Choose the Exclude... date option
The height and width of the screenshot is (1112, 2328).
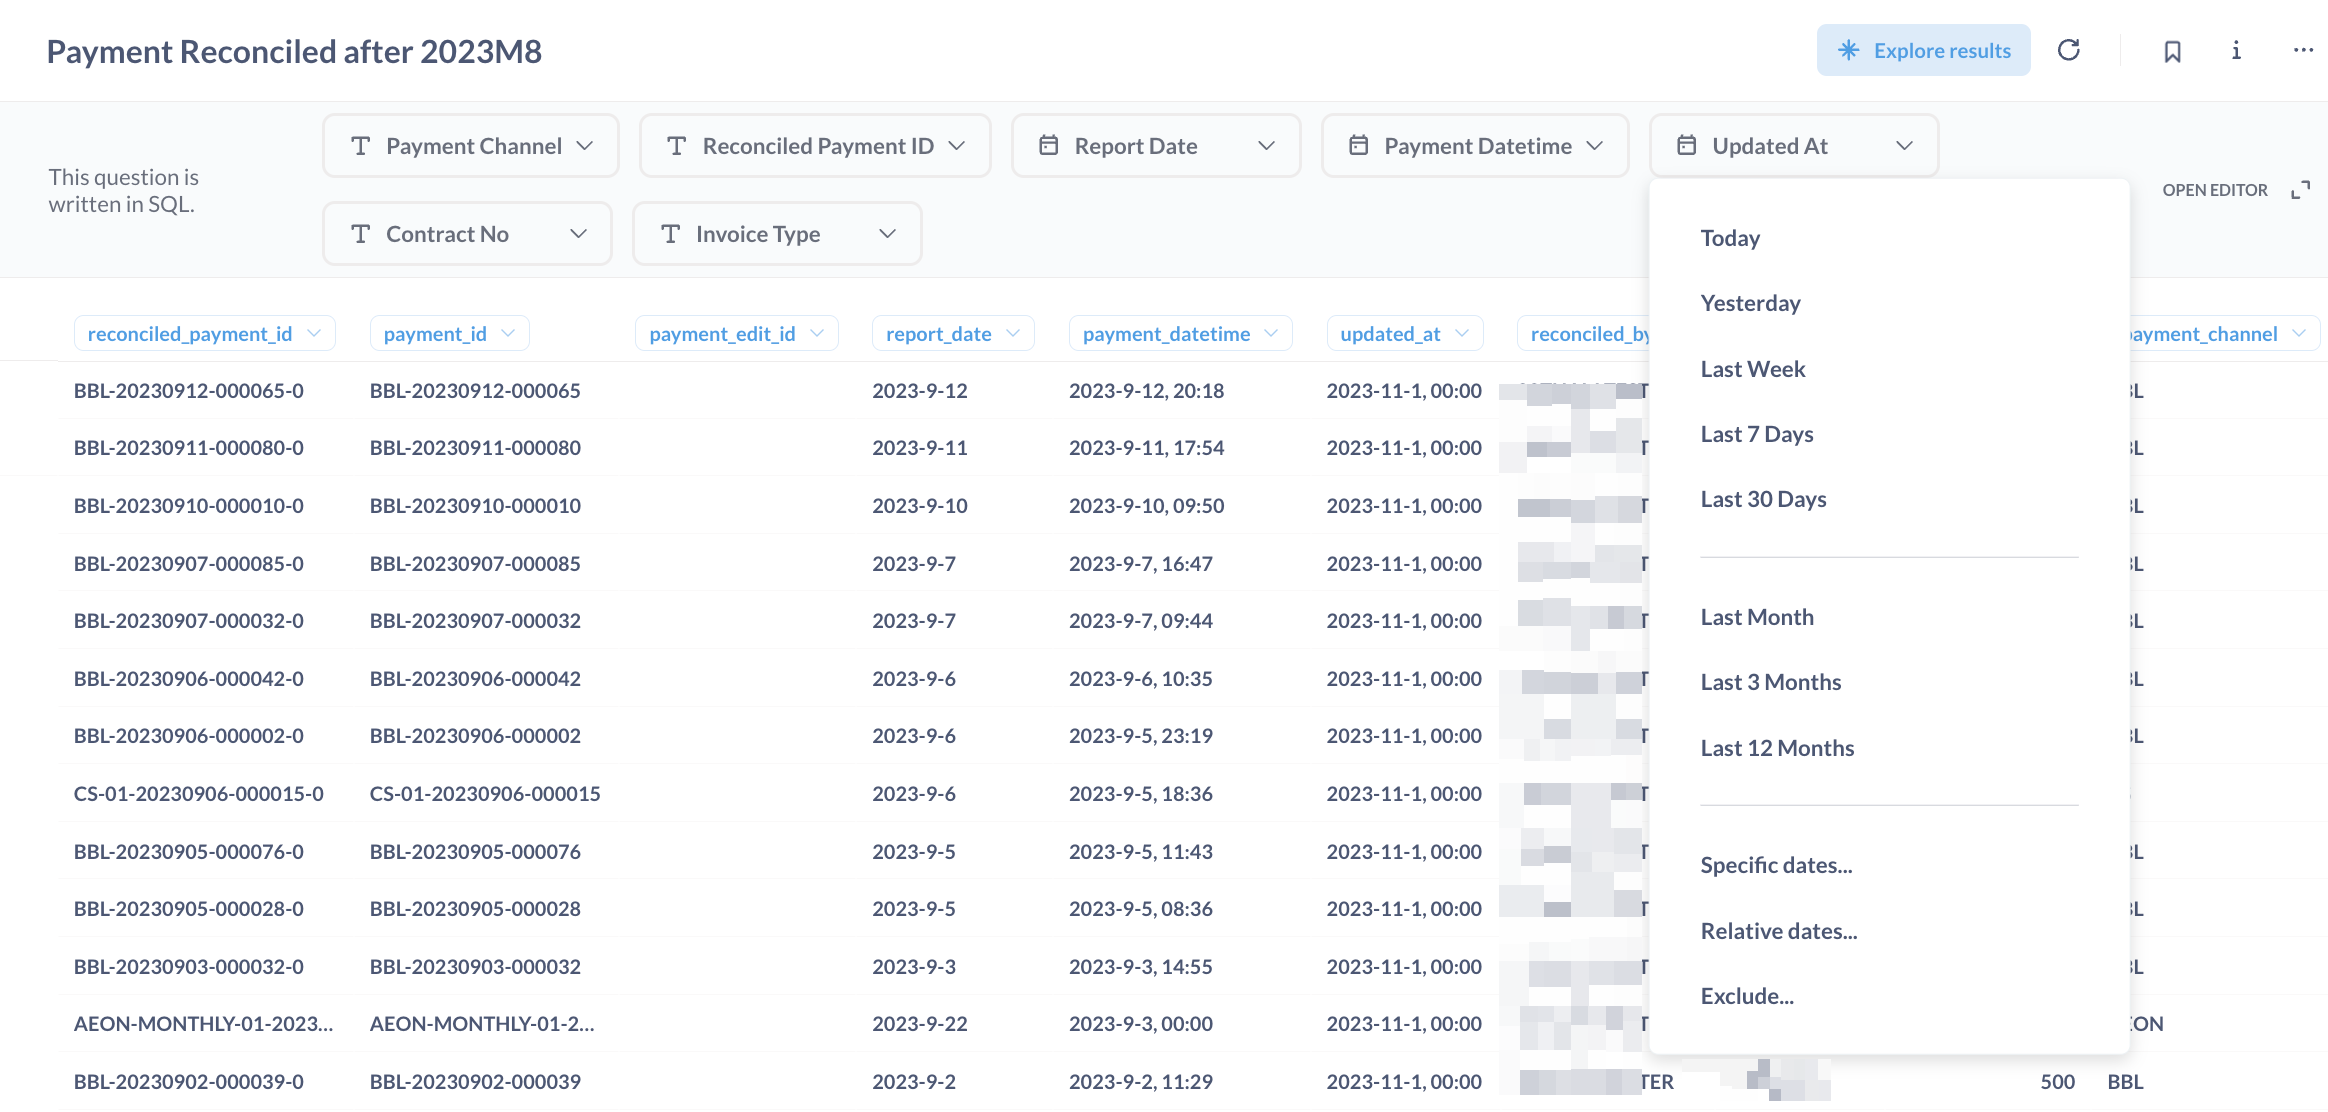click(1746, 996)
